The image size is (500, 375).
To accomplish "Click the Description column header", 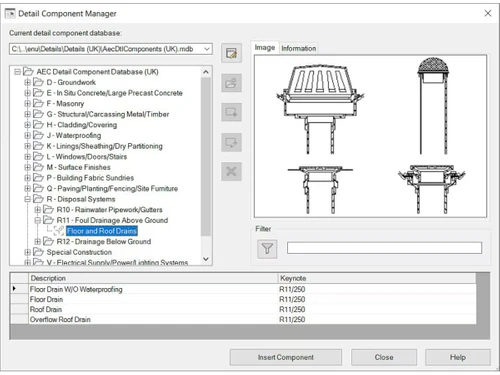I will click(x=153, y=278).
